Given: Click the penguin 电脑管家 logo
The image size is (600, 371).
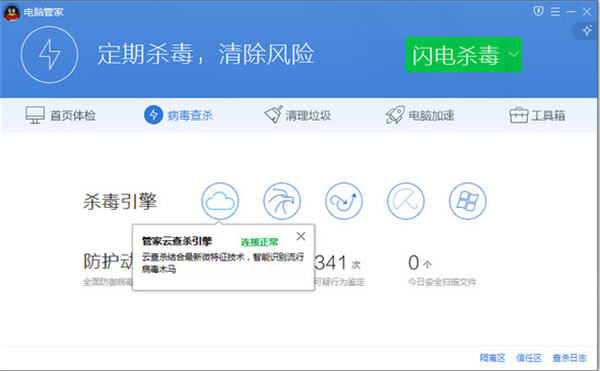Looking at the screenshot, I should (11, 13).
